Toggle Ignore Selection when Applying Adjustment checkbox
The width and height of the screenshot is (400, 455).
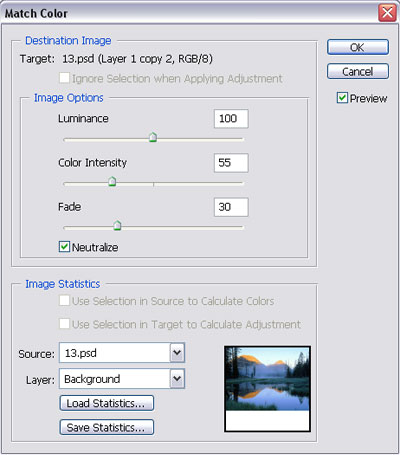pos(64,78)
